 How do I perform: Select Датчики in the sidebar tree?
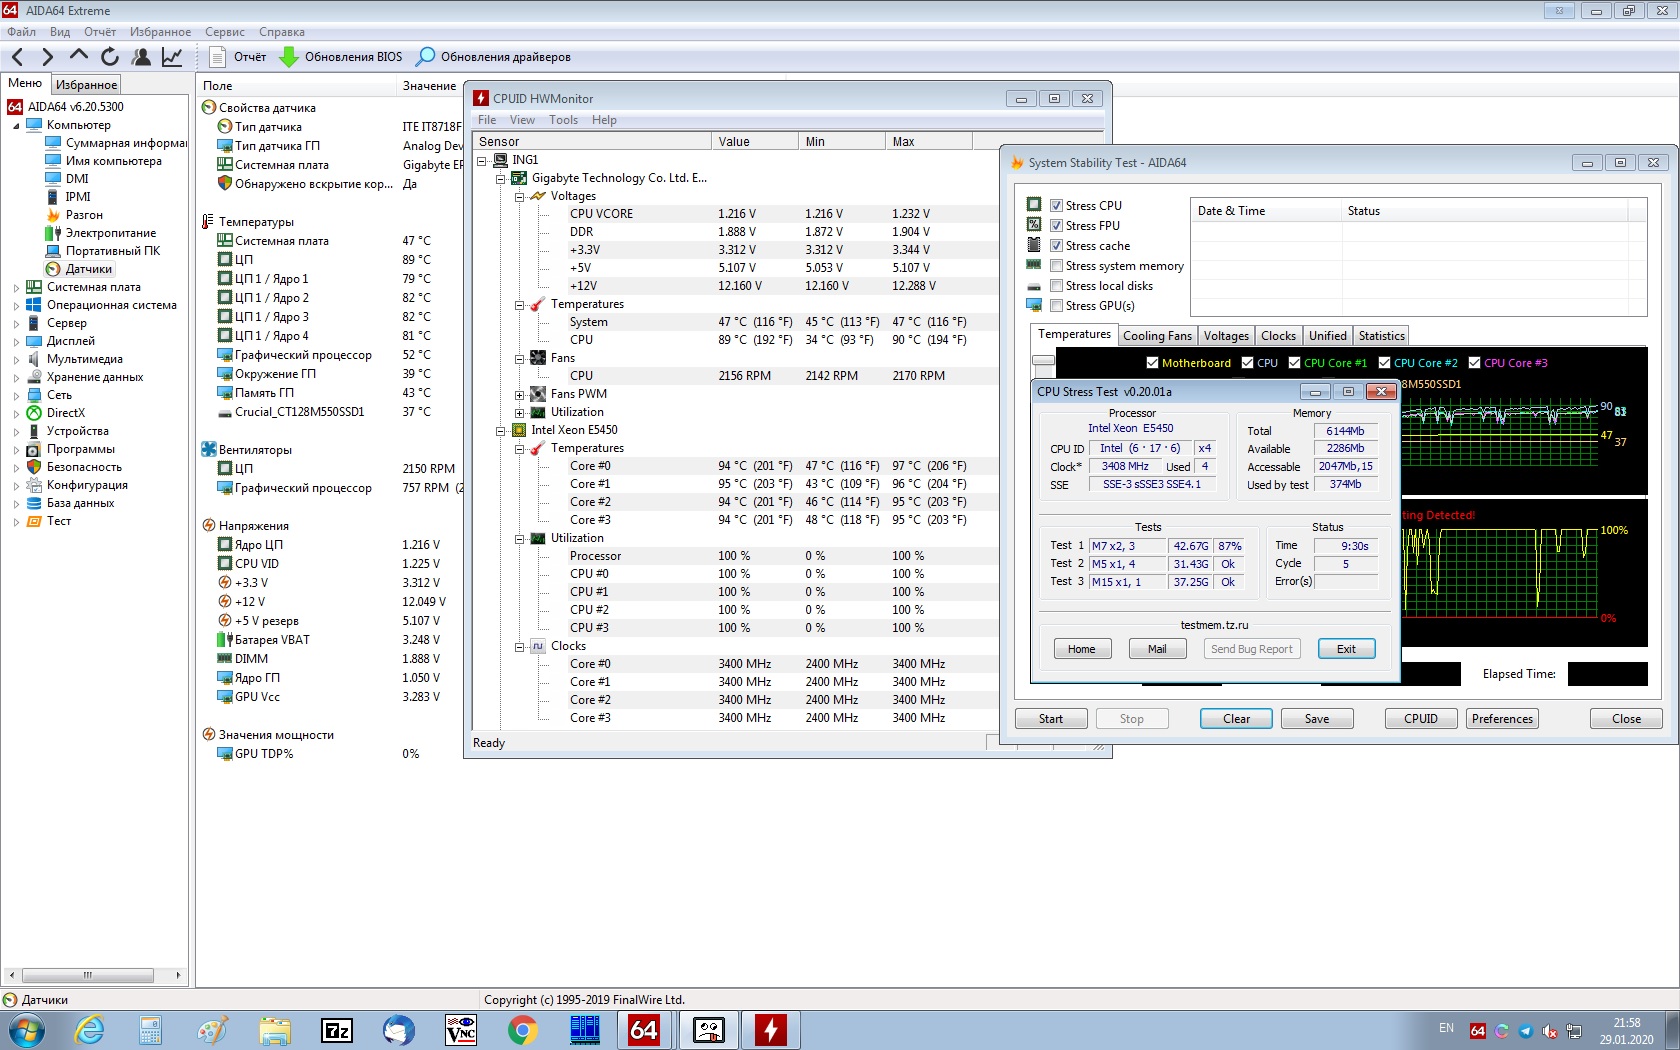(x=88, y=269)
